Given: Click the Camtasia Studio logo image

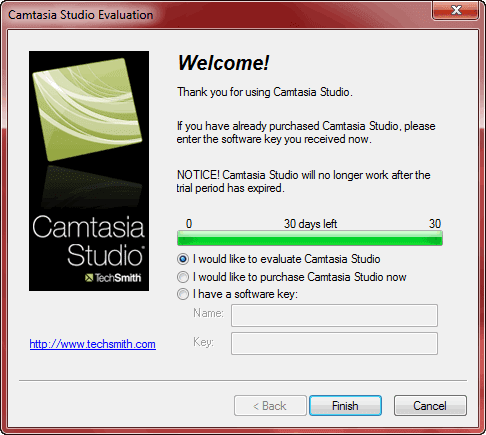Looking at the screenshot, I should [89, 171].
